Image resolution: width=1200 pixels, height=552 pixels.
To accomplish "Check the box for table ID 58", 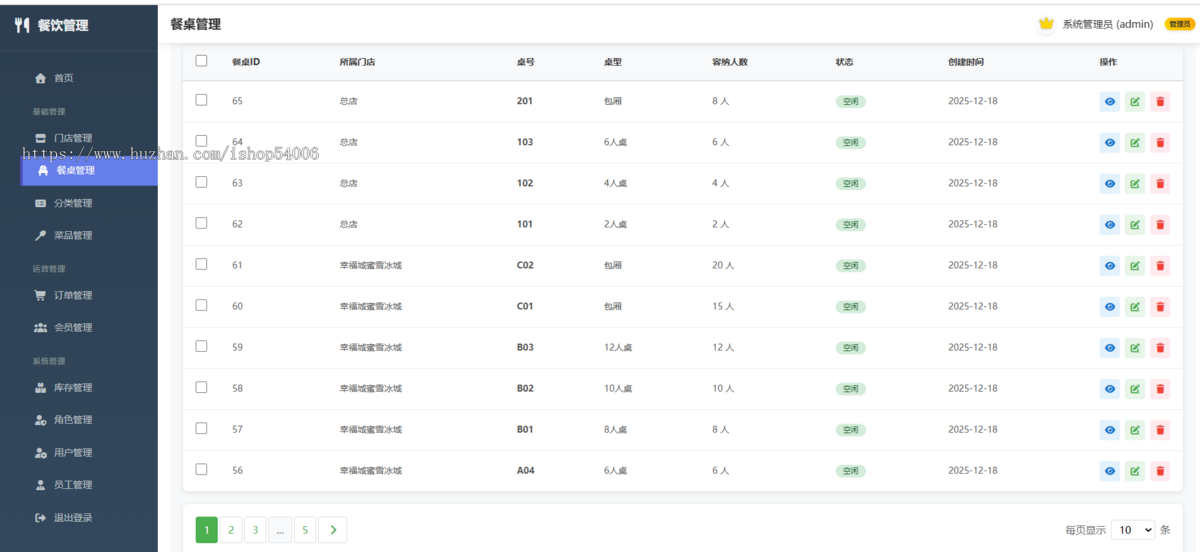I will coord(201,387).
